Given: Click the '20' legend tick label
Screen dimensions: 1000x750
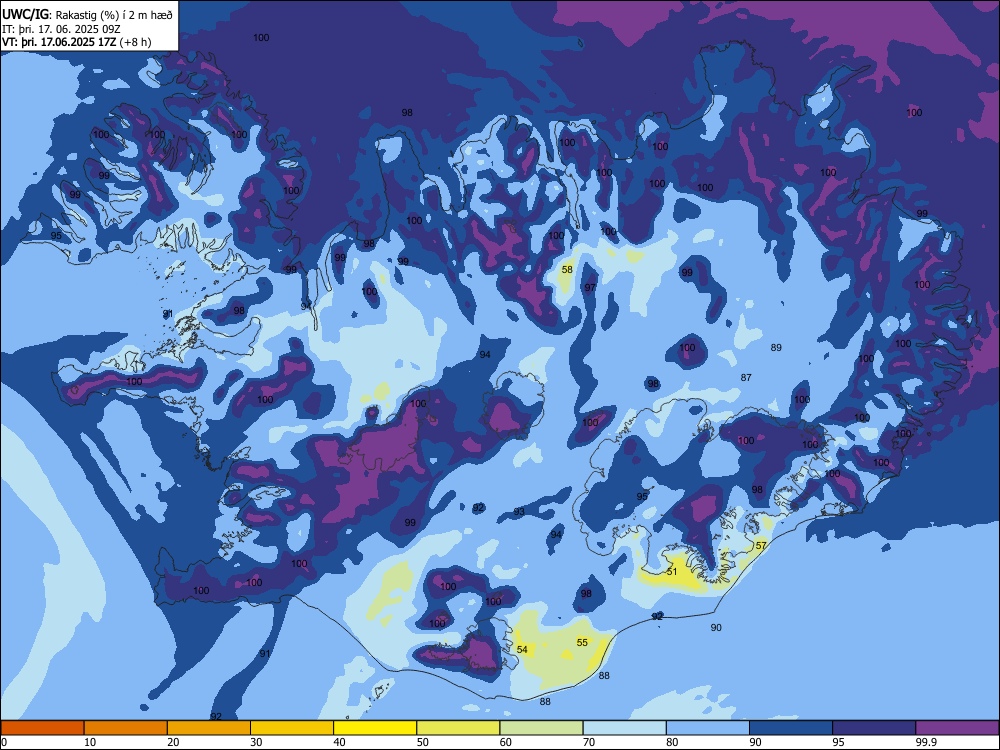Looking at the screenshot, I should (173, 742).
